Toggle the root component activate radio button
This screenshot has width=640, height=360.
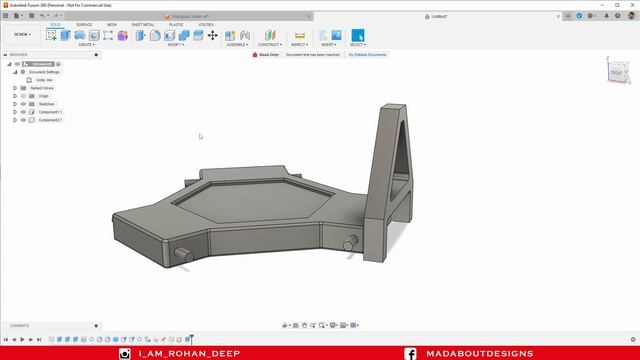click(58, 64)
